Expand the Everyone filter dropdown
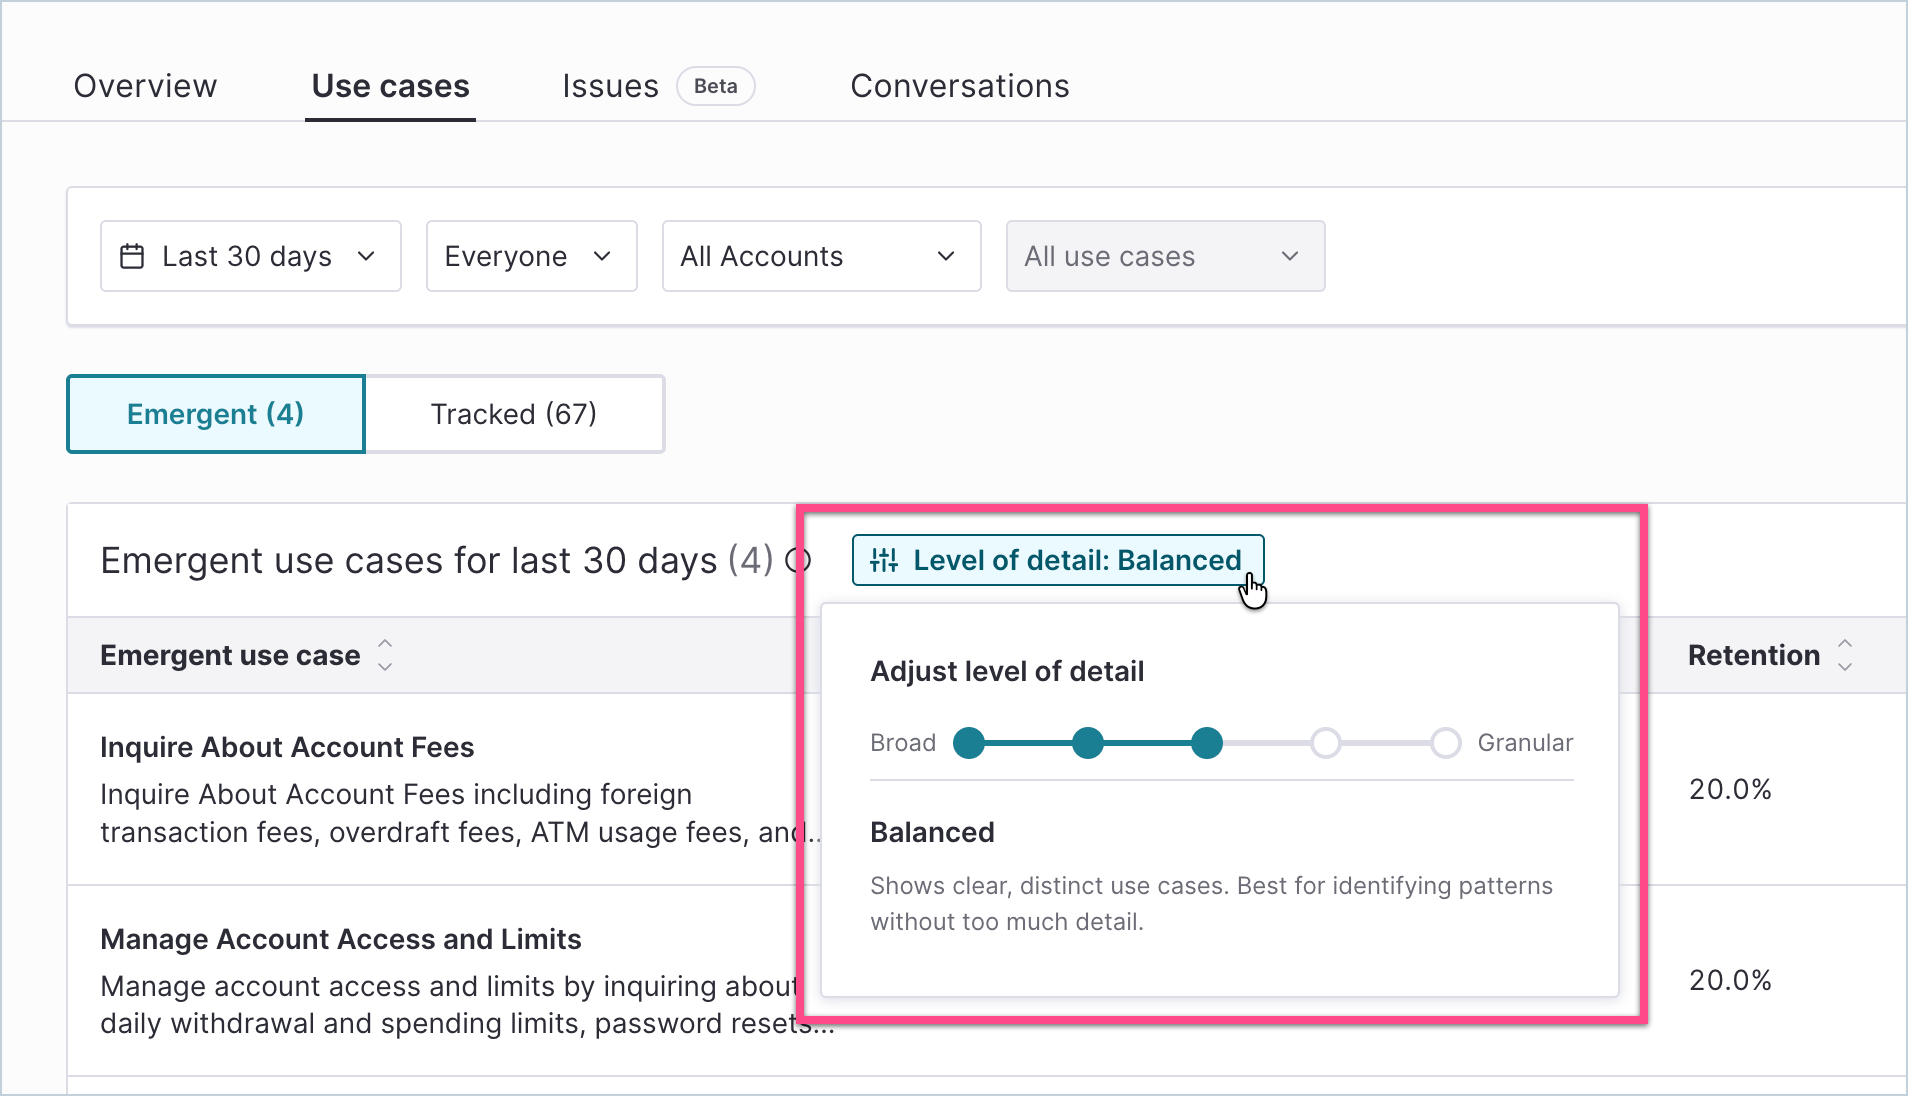The image size is (1908, 1096). pos(532,256)
